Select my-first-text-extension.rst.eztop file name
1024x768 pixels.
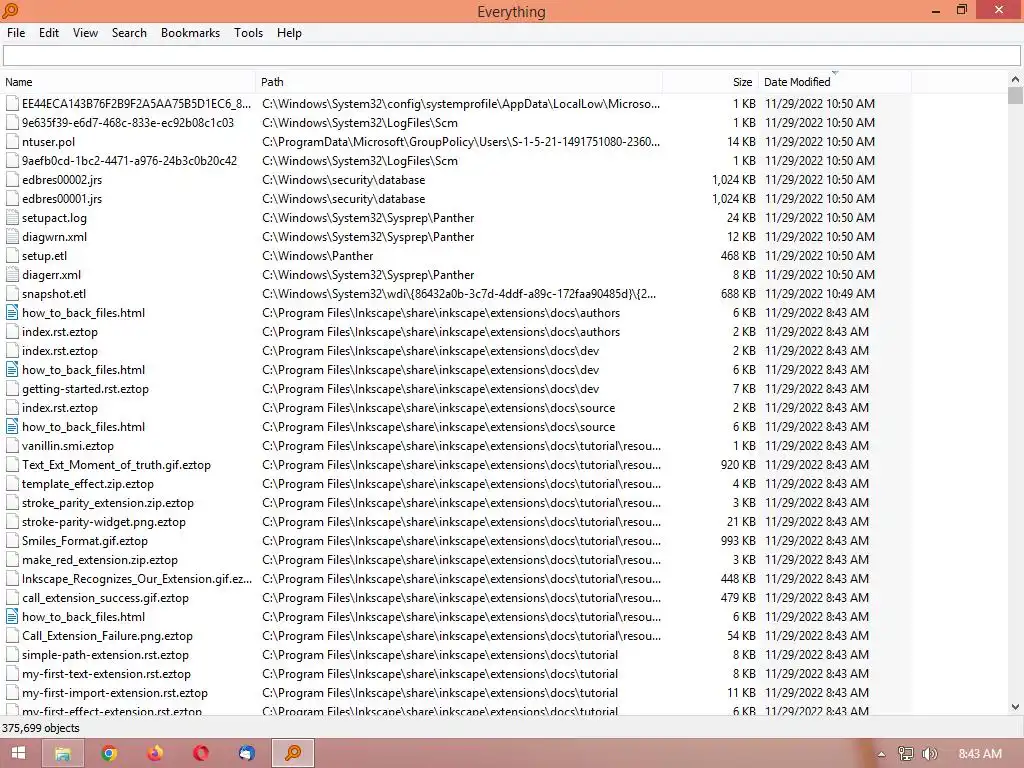point(106,673)
